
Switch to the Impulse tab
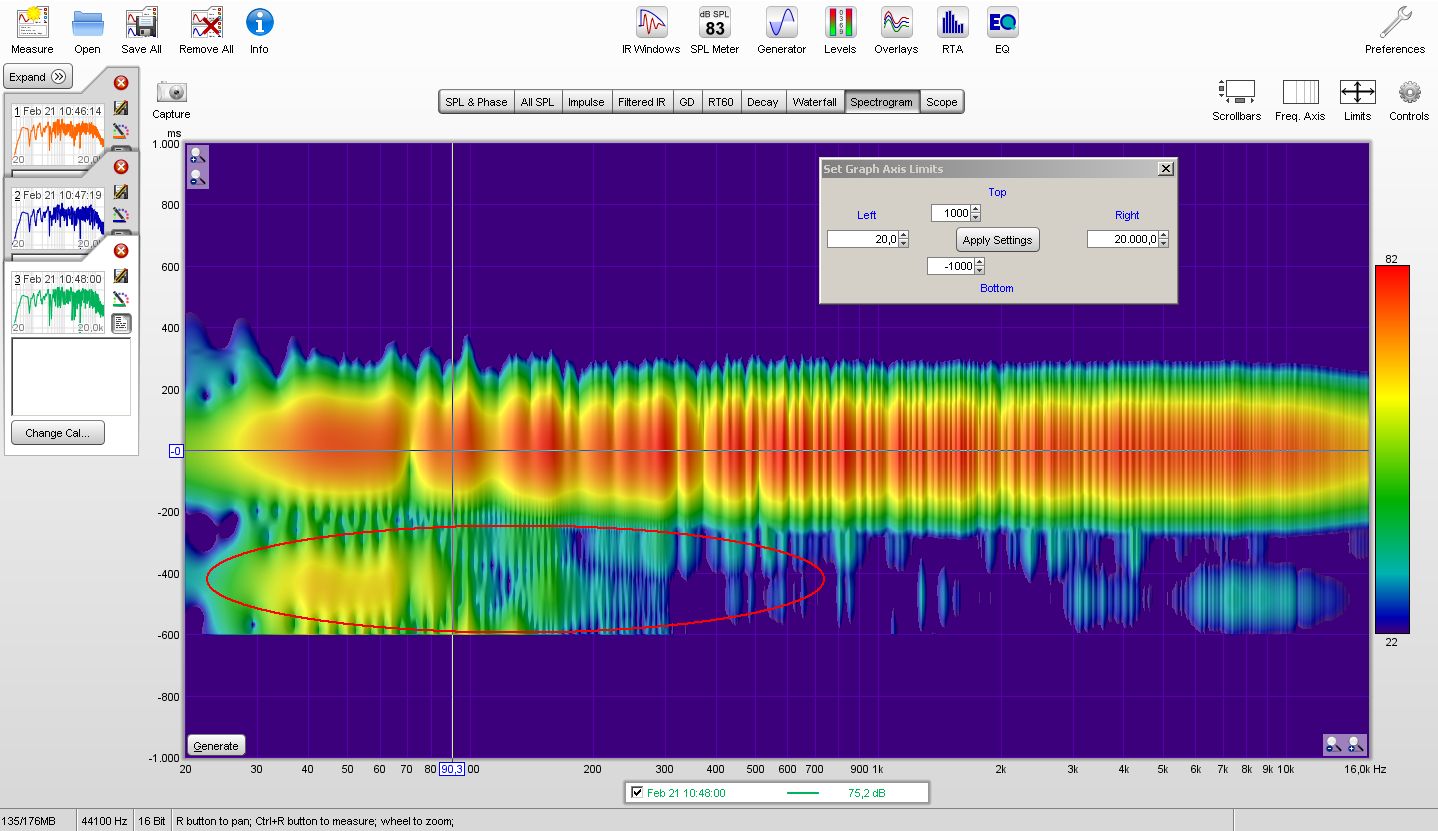coord(586,102)
